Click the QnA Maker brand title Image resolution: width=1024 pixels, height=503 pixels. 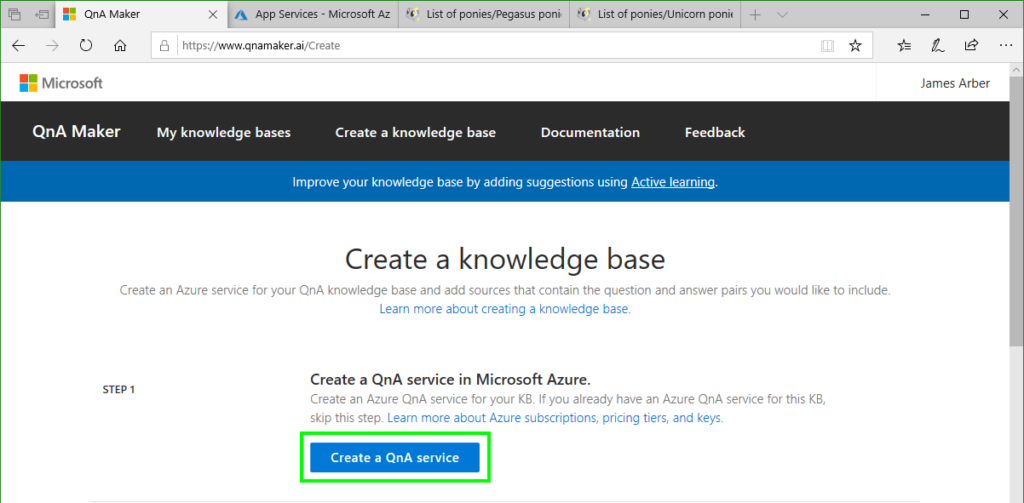click(x=76, y=131)
